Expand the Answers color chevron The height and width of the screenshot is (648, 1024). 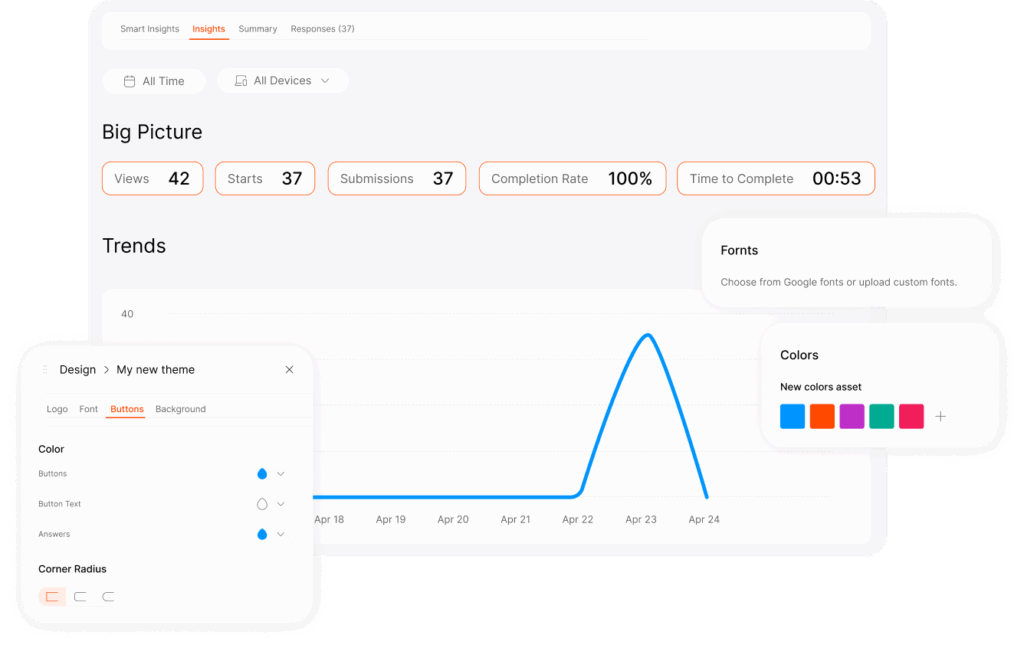(281, 534)
